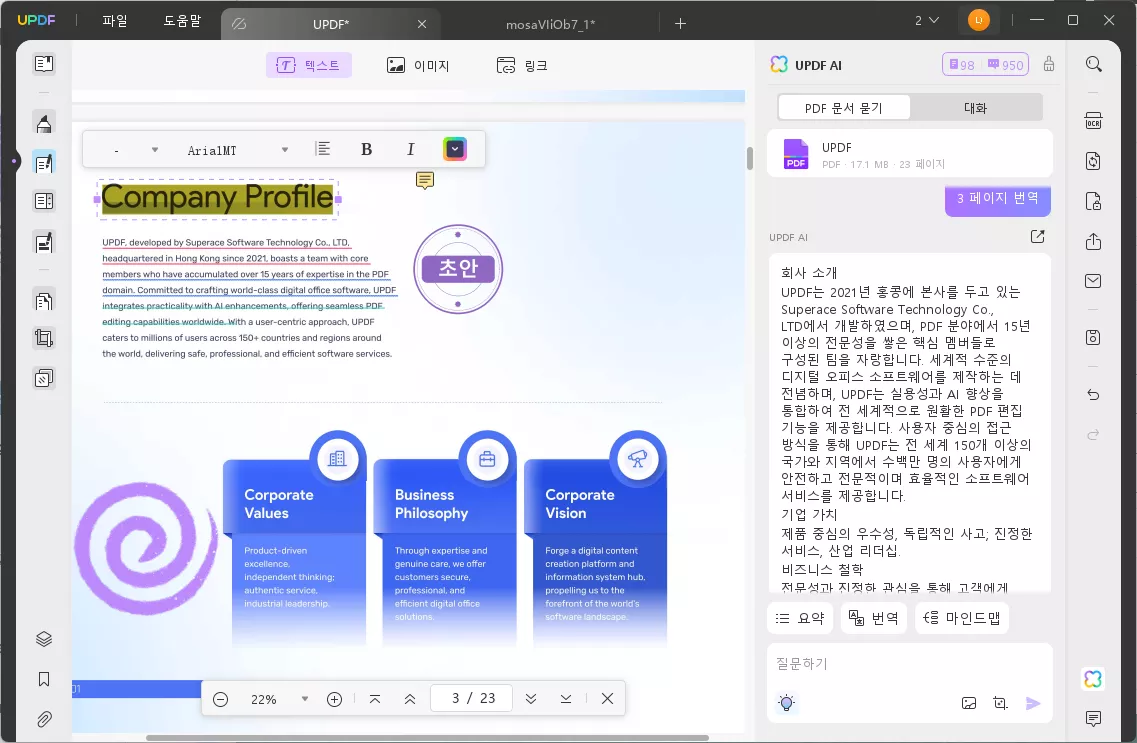Toggle the lightbulb suggestion in AI chat box
Viewport: 1137px width, 743px height.
786,703
